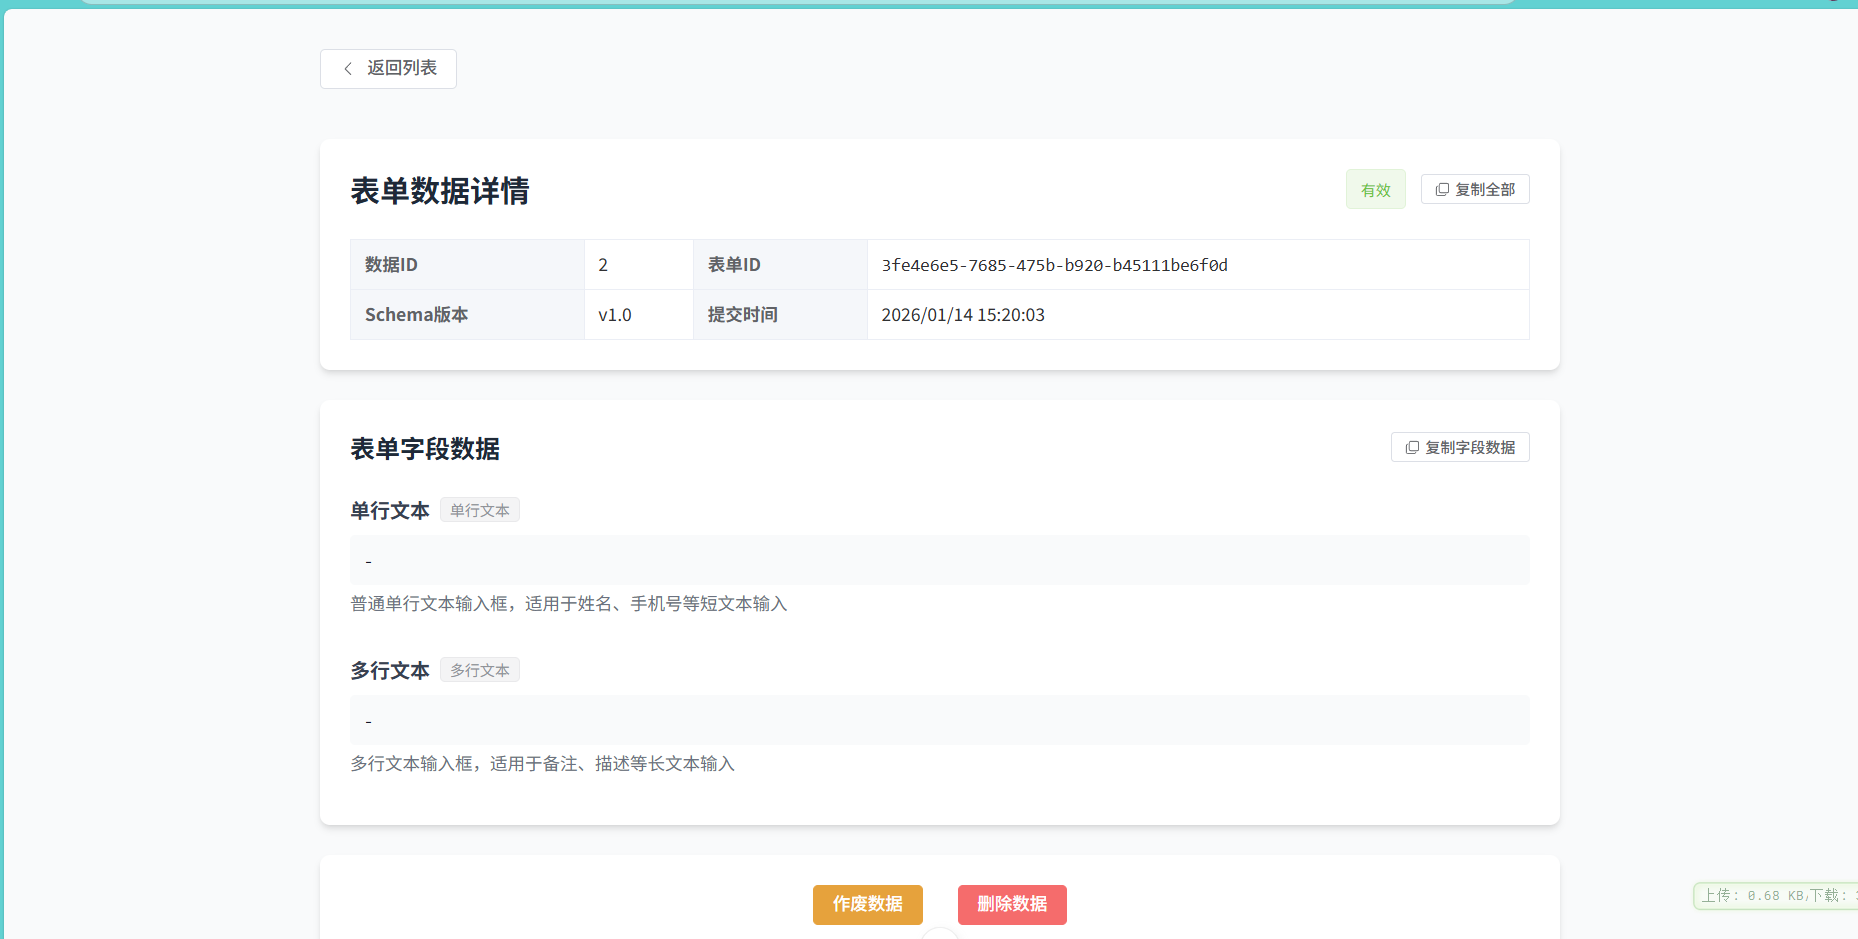Click the 有效 status badge
This screenshot has height=939, width=1858.
point(1375,190)
